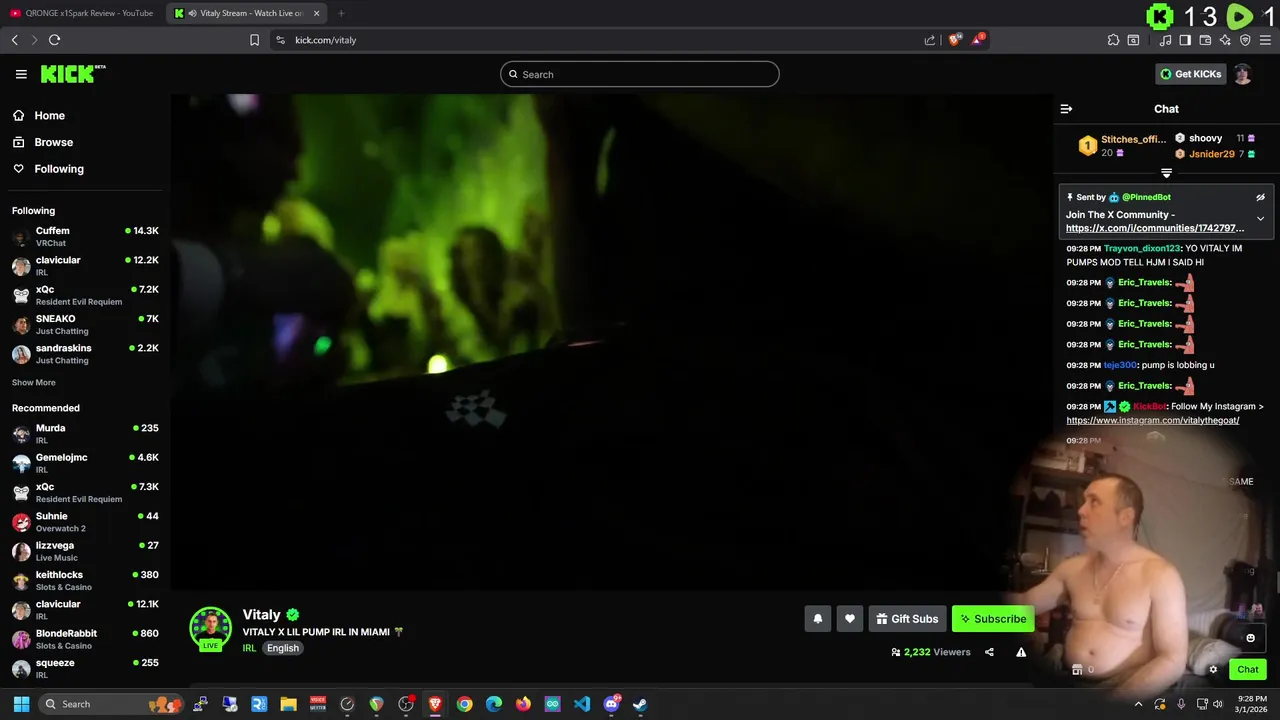The height and width of the screenshot is (720, 1280).
Task: Toggle follow heart button
Action: coord(849,619)
